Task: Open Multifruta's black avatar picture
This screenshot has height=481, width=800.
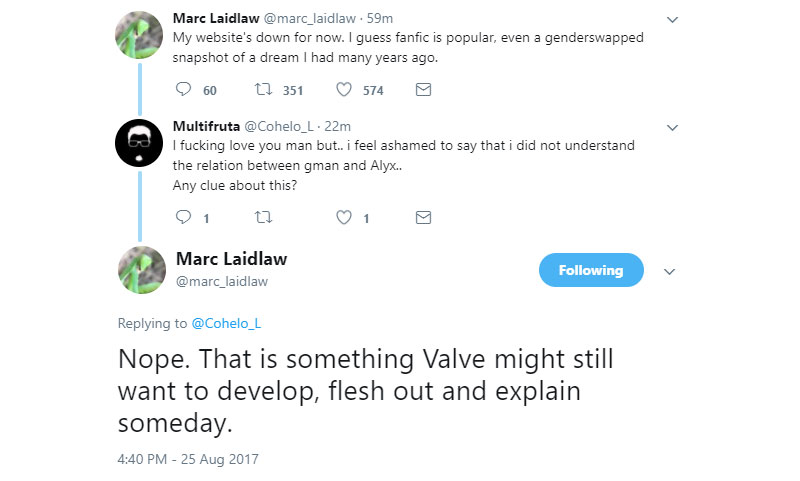Action: pyautogui.click(x=139, y=143)
